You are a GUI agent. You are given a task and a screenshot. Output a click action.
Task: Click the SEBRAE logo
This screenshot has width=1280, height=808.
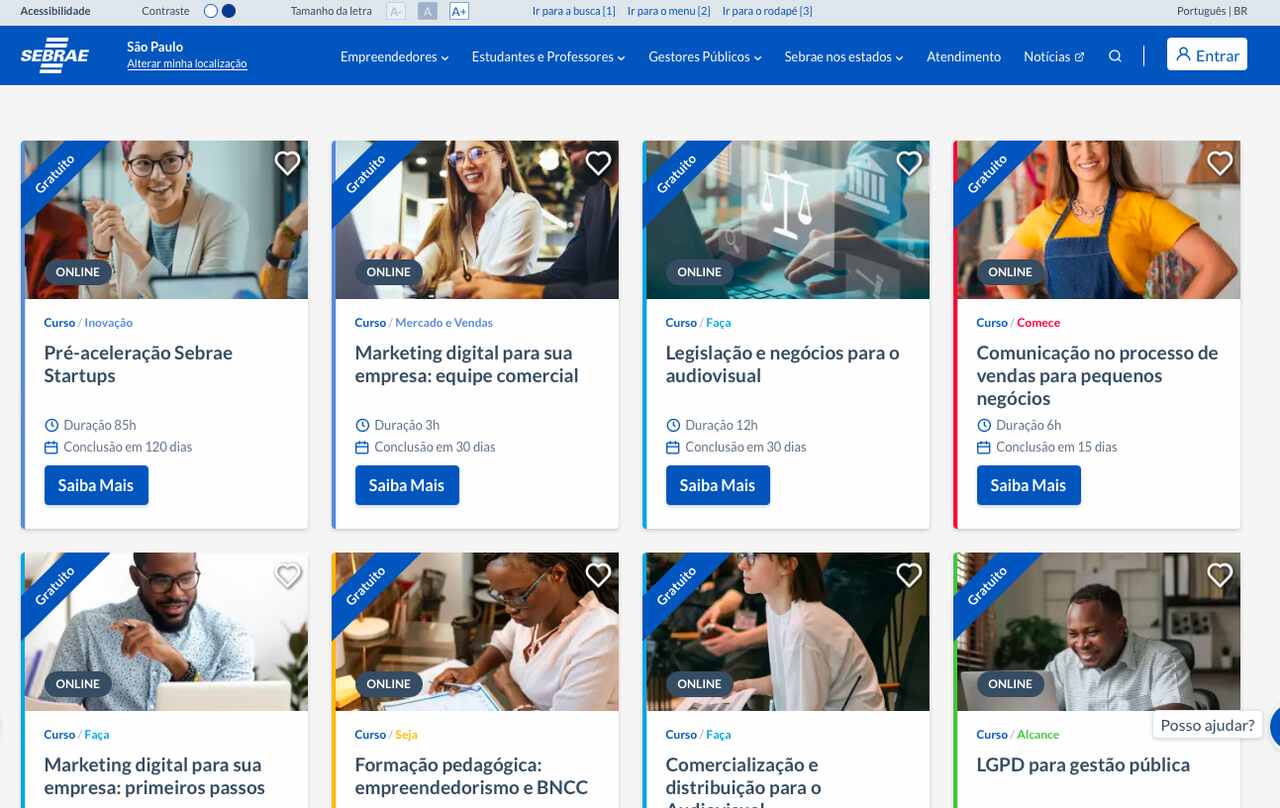[55, 56]
